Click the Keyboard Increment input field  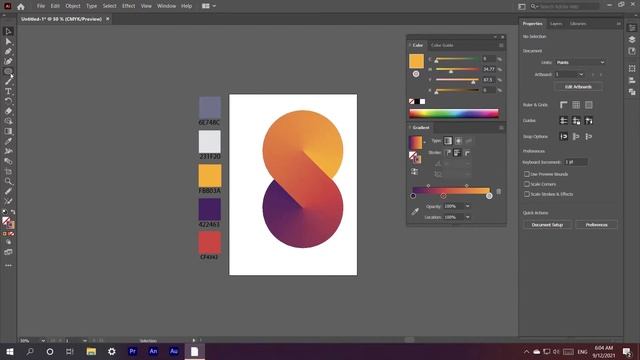click(576, 162)
